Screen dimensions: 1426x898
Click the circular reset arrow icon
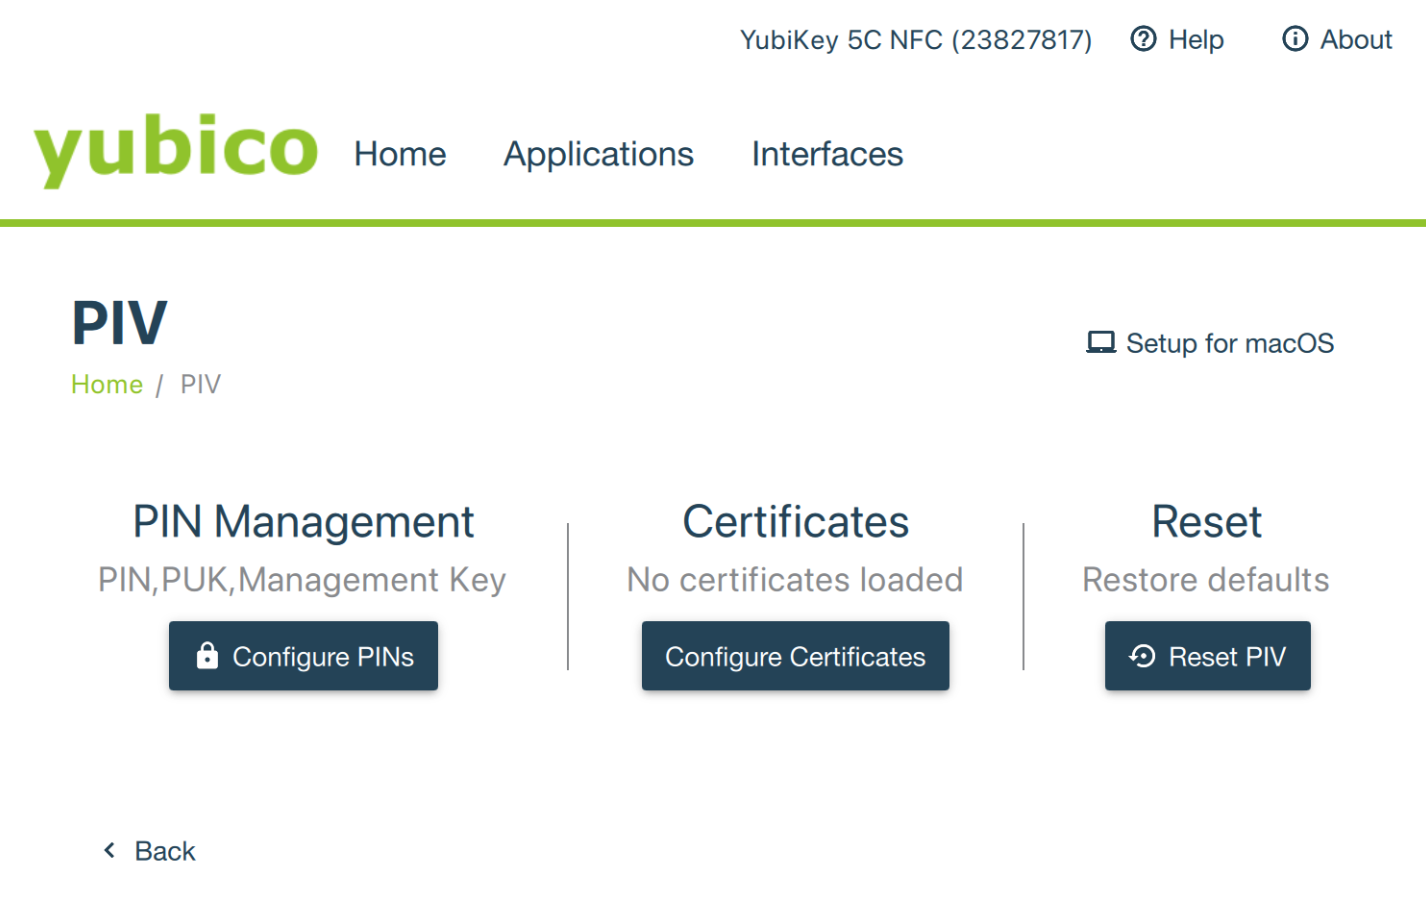pyautogui.click(x=1142, y=656)
